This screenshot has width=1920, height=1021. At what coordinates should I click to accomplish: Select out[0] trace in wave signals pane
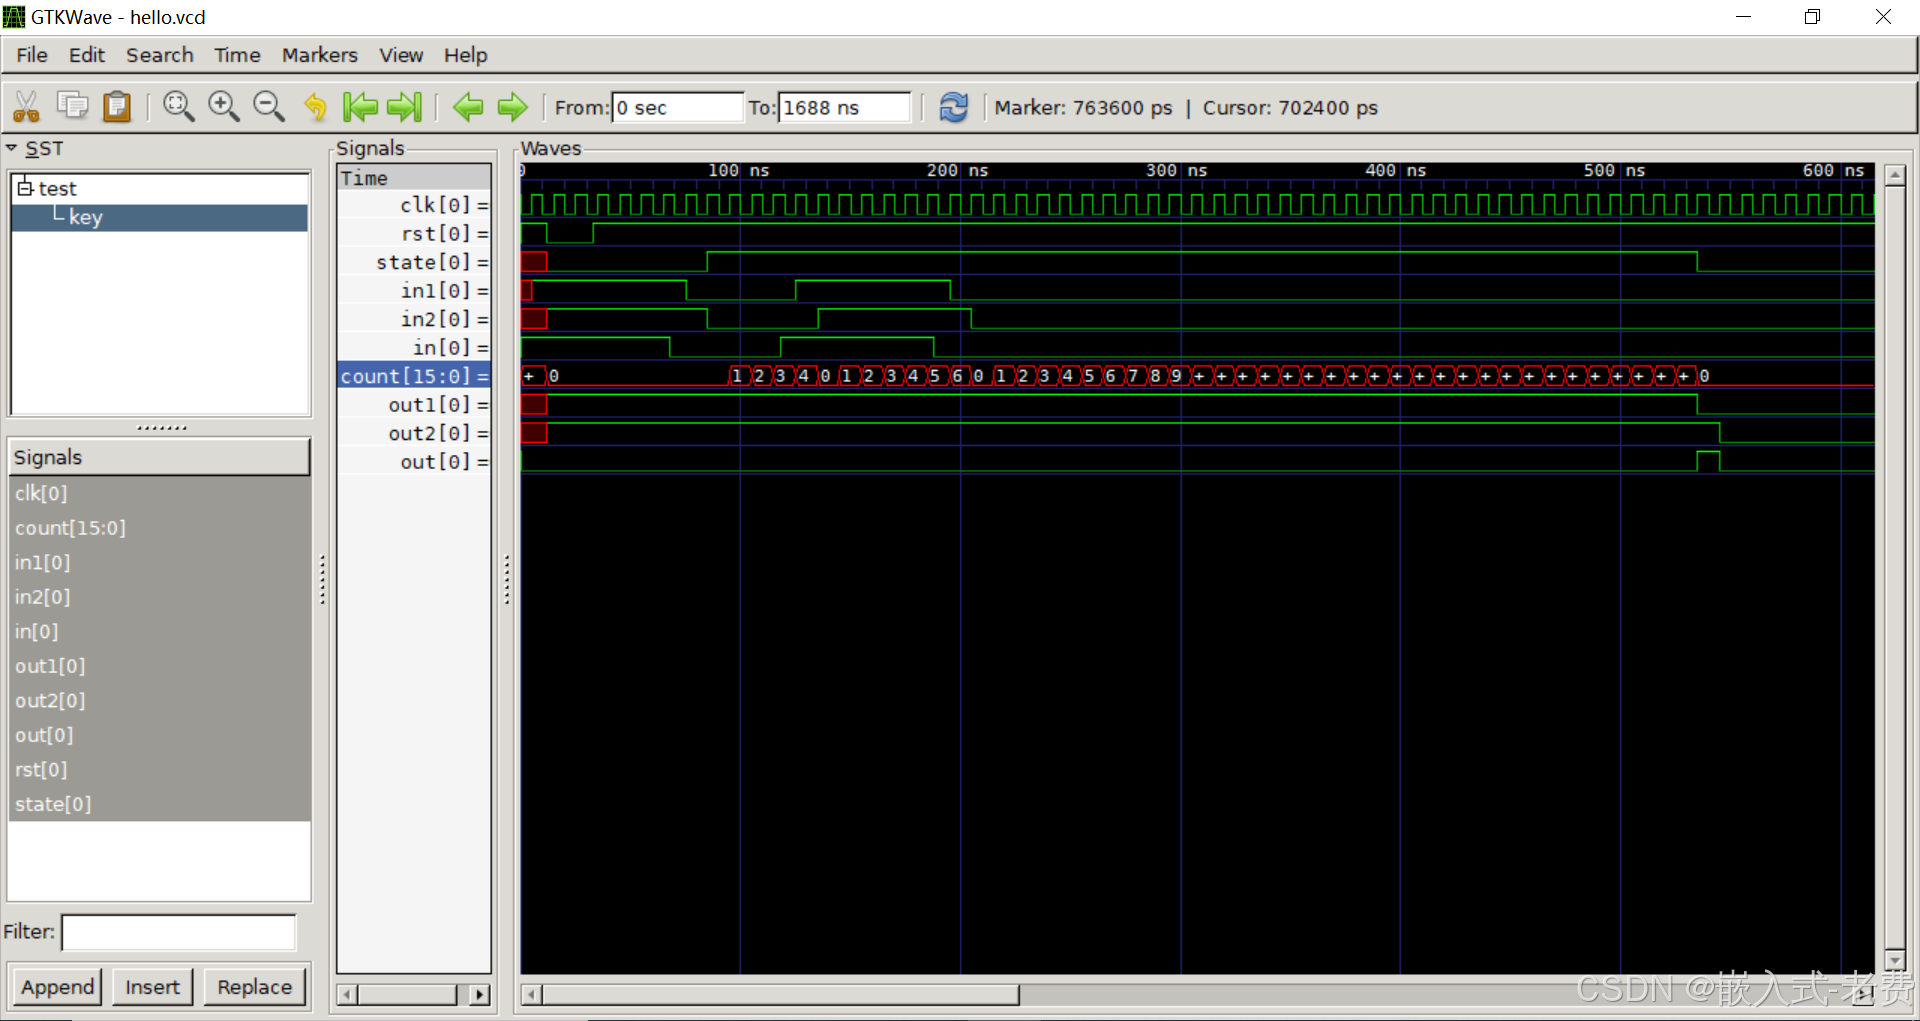(414, 461)
